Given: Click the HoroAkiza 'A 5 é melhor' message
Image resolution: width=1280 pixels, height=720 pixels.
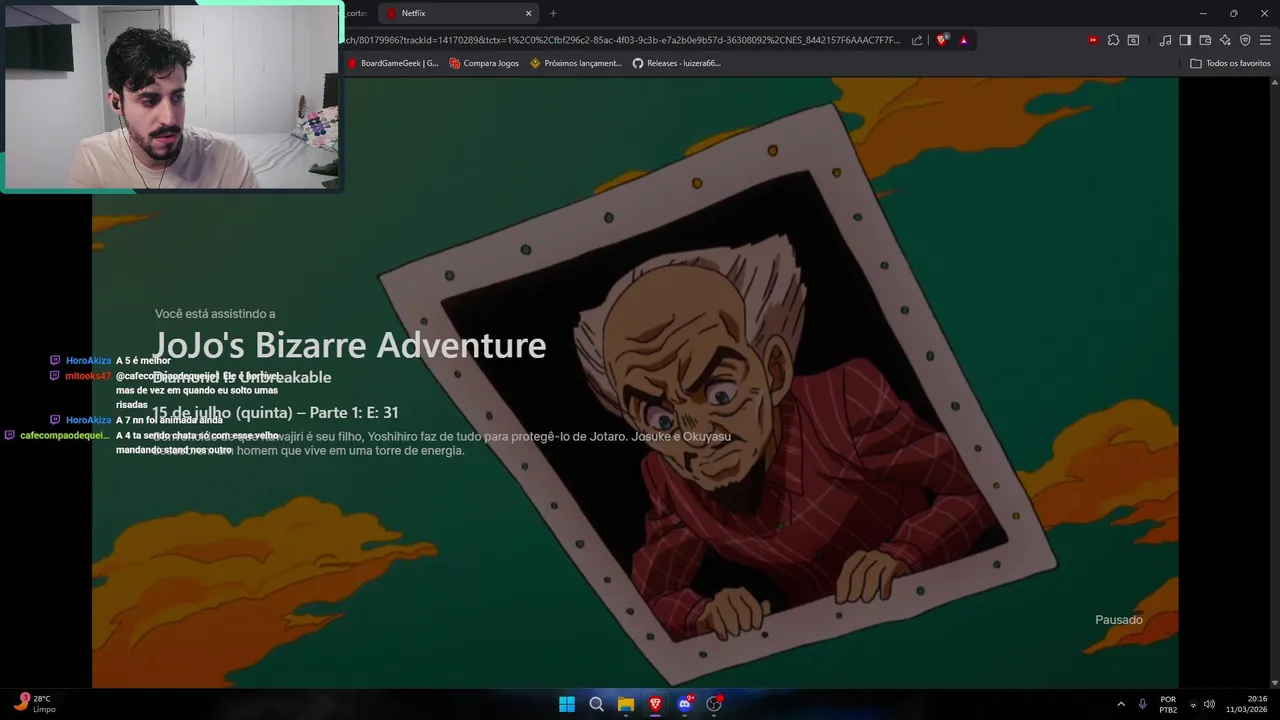Looking at the screenshot, I should point(143,360).
